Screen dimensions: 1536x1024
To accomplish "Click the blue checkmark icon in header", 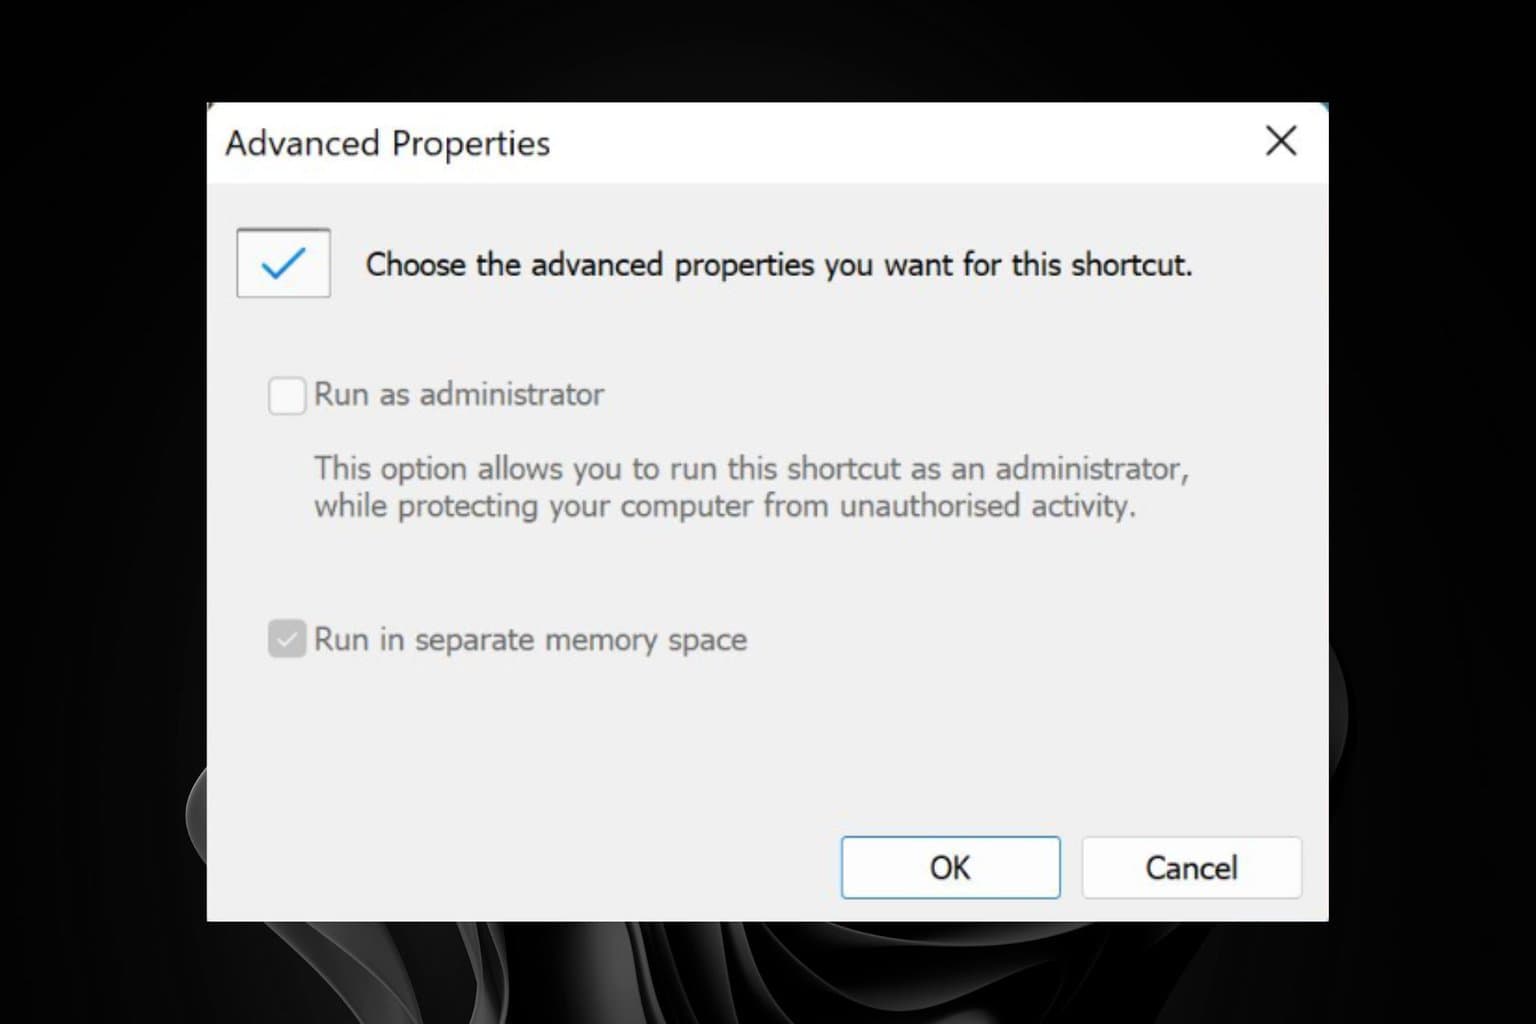I will point(282,264).
